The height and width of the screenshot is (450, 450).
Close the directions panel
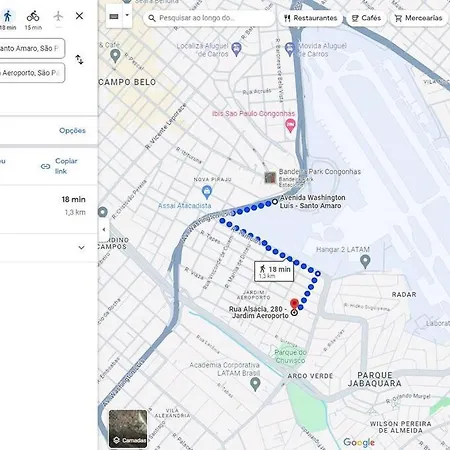79,16
